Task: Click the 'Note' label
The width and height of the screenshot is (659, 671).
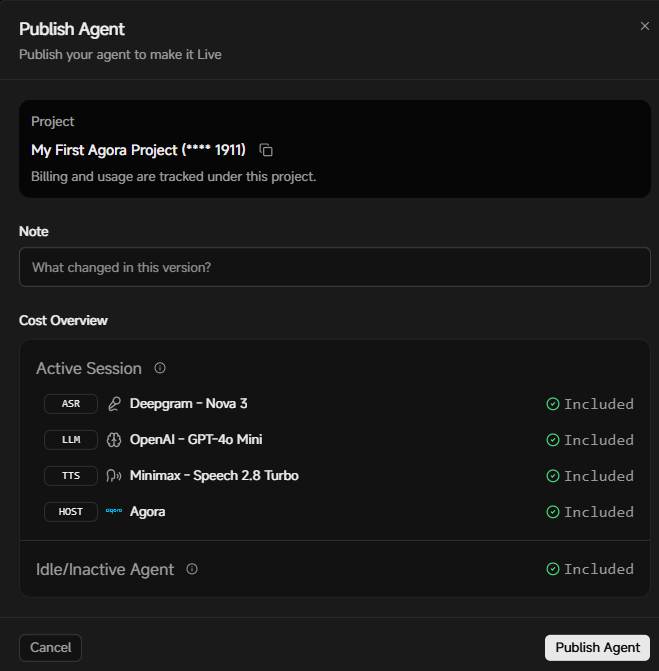Action: pyautogui.click(x=34, y=232)
